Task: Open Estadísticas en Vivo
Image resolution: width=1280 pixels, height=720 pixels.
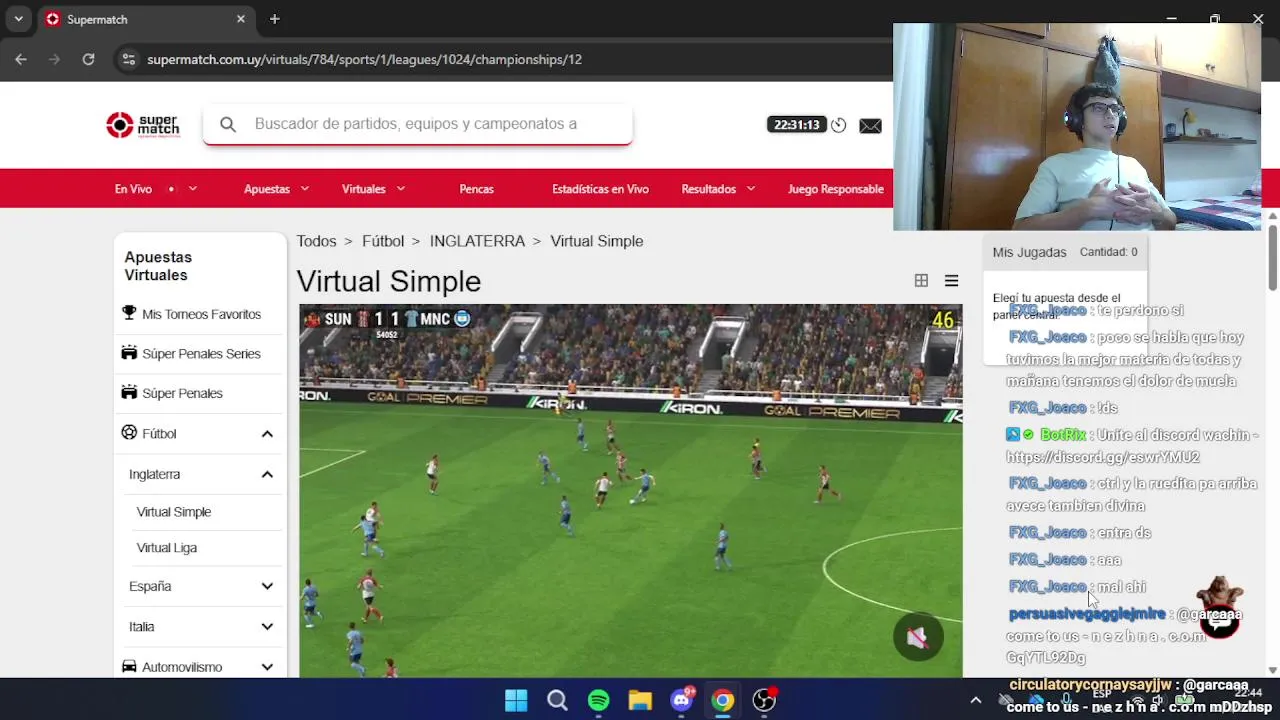Action: (600, 189)
